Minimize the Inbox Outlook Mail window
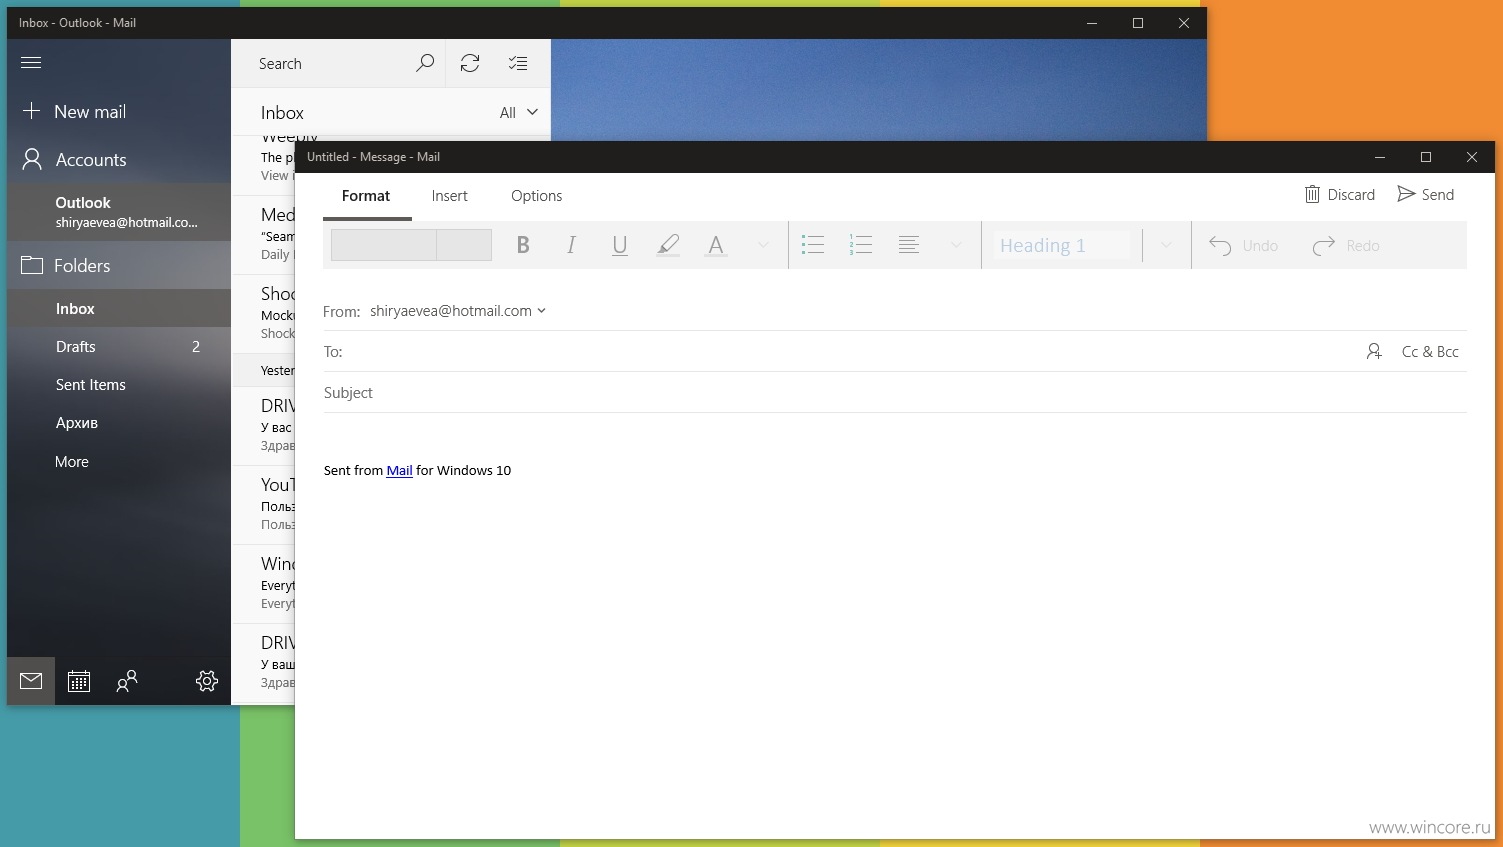The width and height of the screenshot is (1503, 847). pos(1092,23)
